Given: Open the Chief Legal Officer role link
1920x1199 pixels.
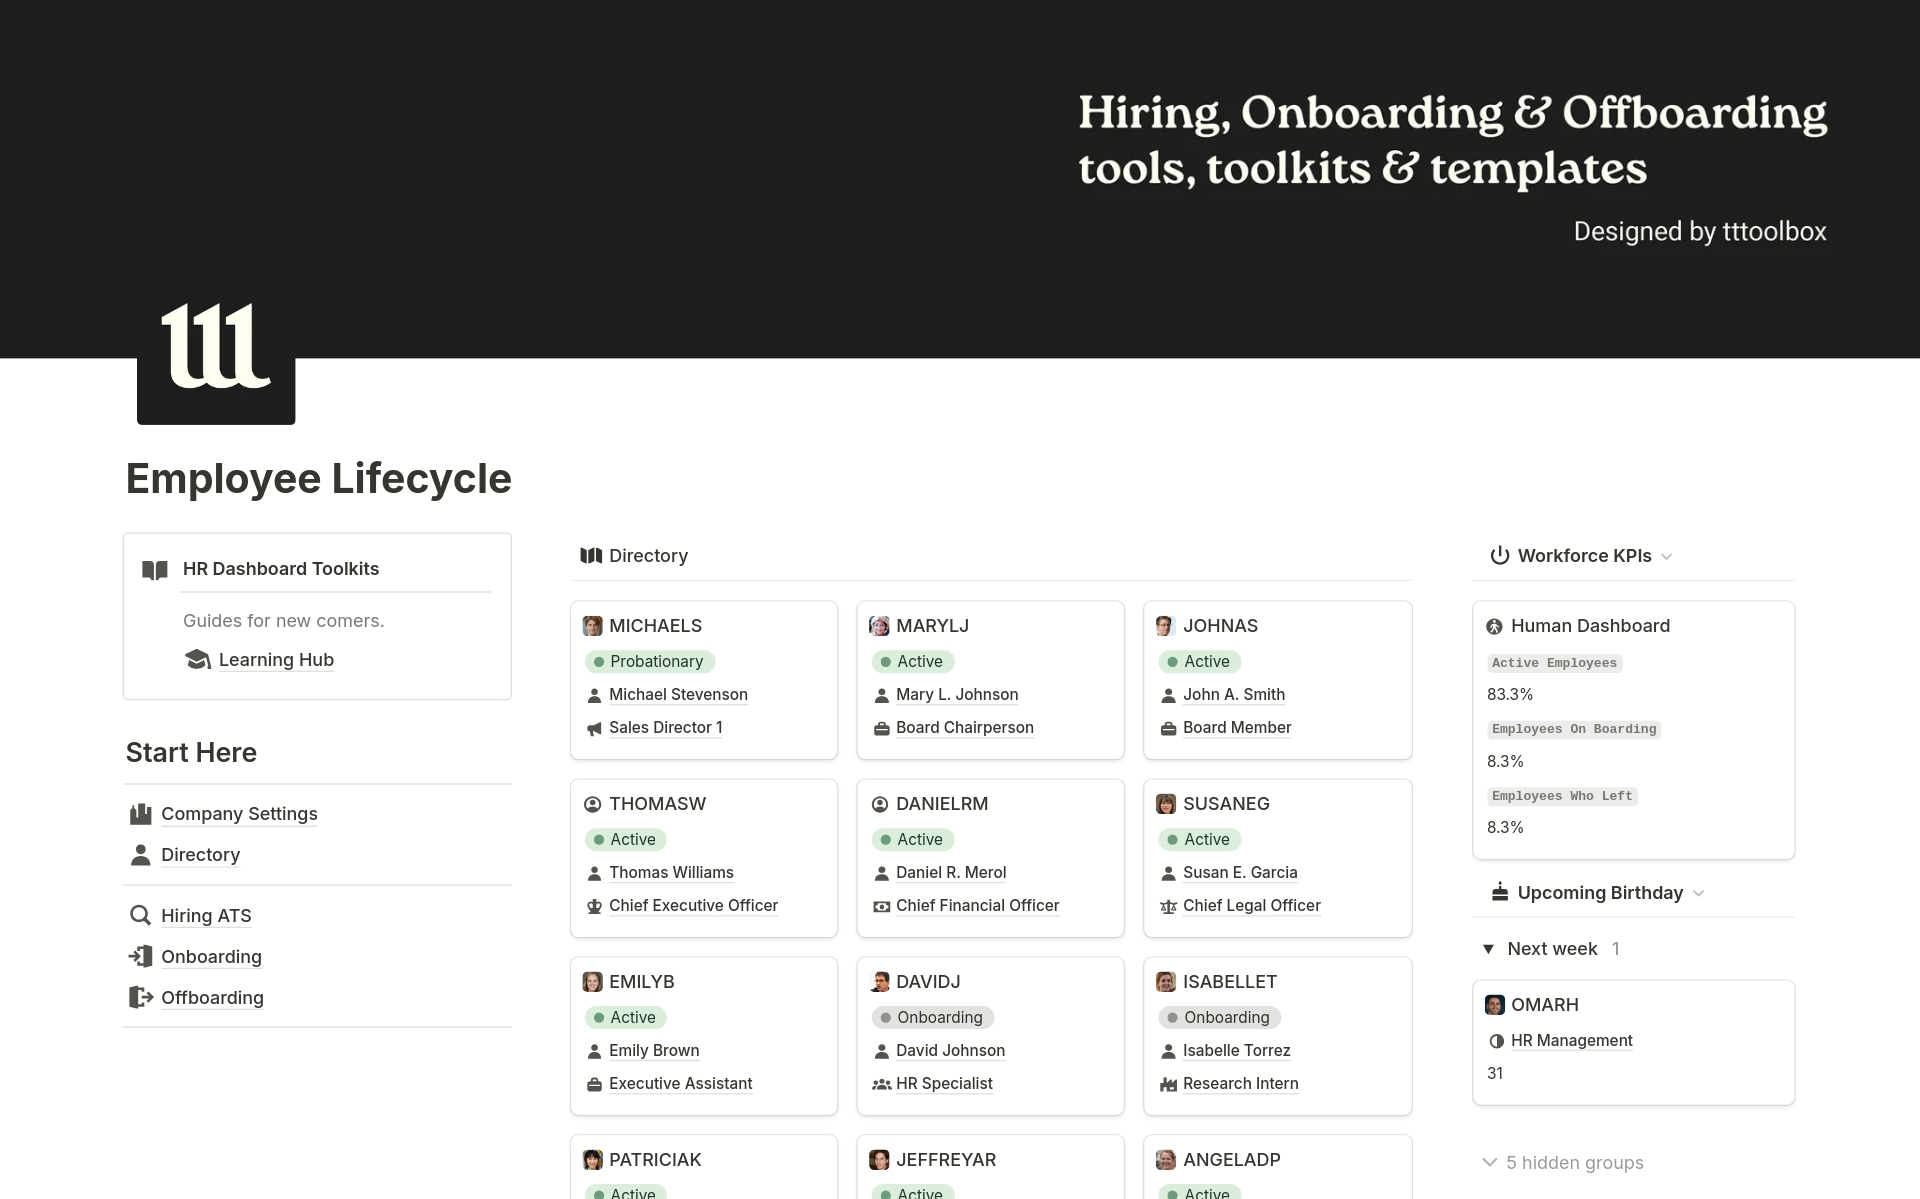Looking at the screenshot, I should point(1251,906).
